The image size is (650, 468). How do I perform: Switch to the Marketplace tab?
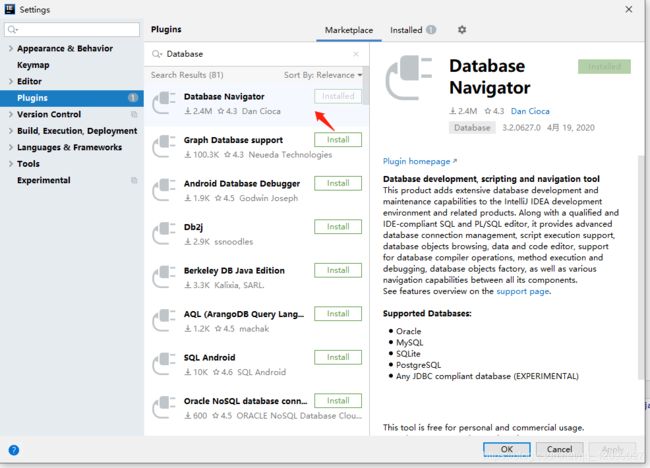tap(349, 30)
